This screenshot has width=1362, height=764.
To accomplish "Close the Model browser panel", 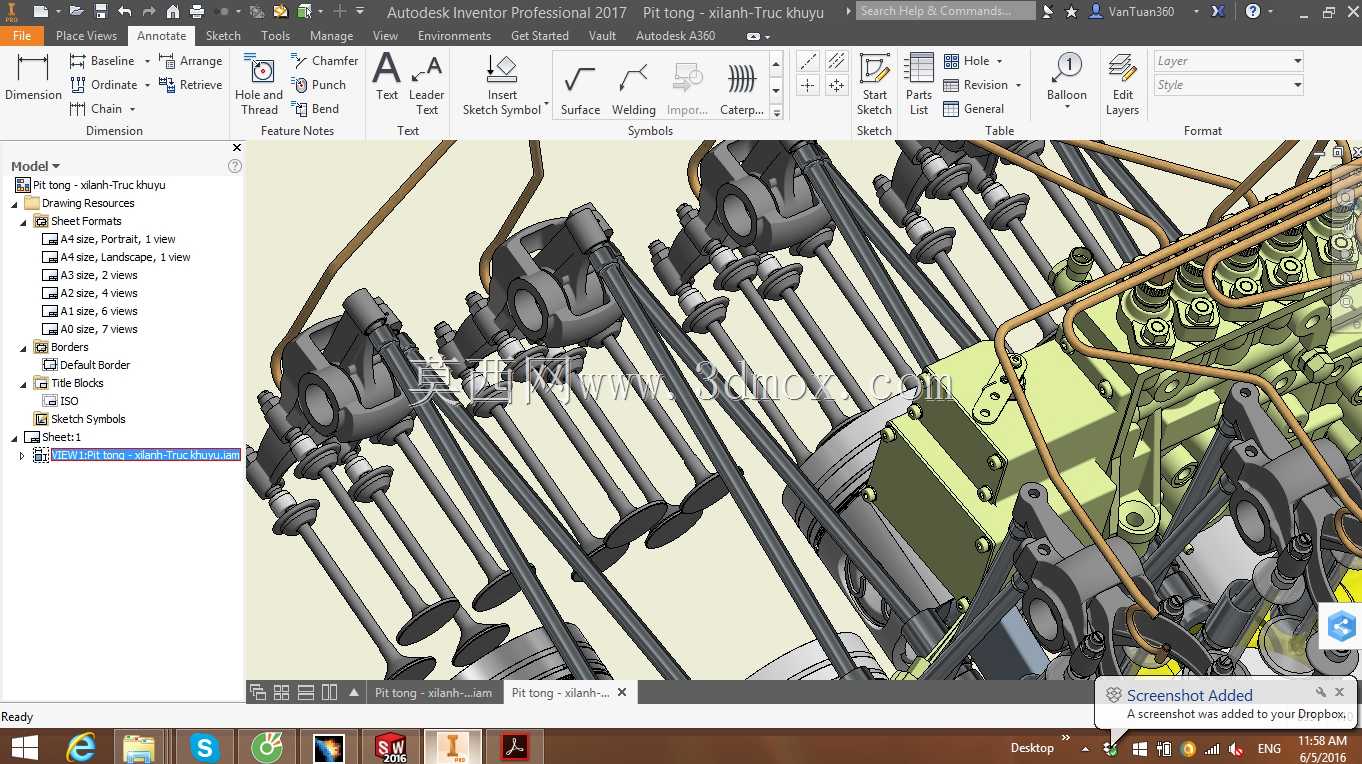I will [x=237, y=147].
